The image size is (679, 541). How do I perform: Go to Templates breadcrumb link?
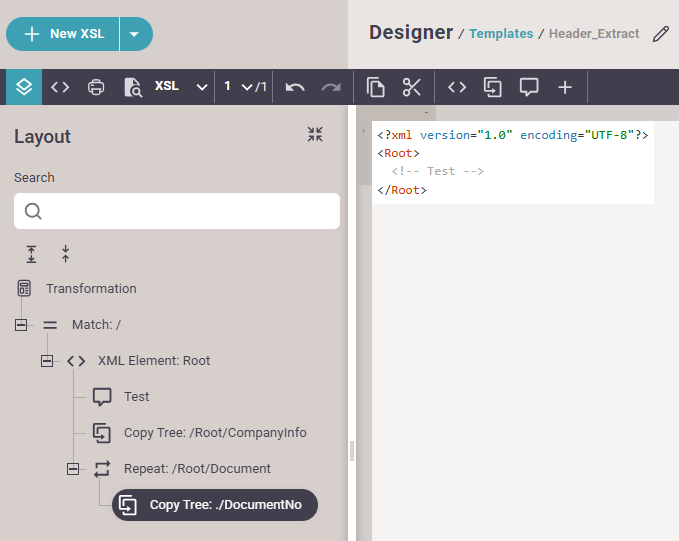click(x=501, y=34)
